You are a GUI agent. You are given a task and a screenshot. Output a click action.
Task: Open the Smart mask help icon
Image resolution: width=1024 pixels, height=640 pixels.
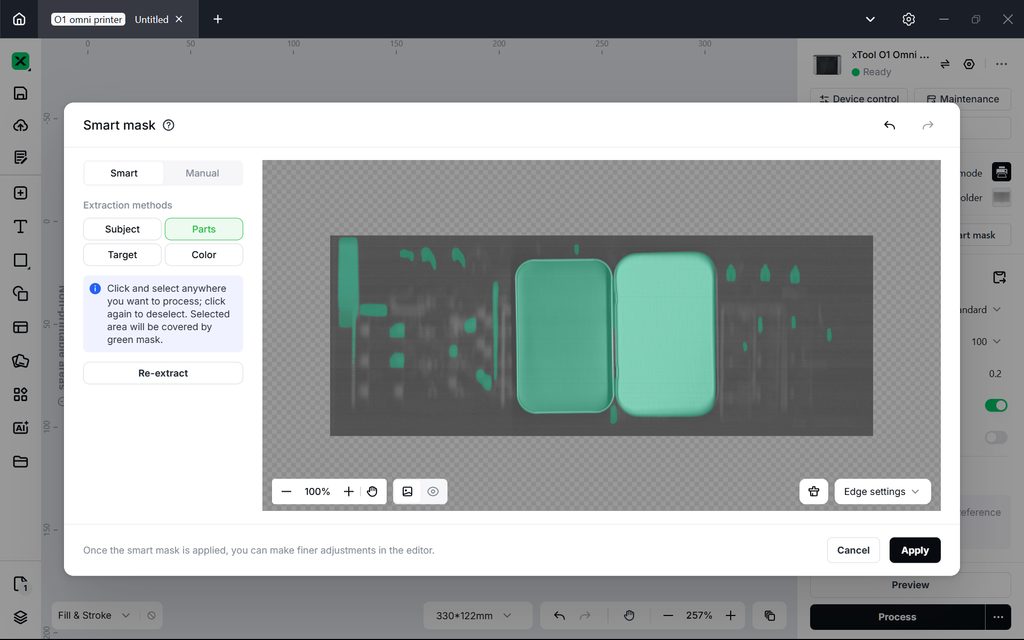[x=168, y=125]
